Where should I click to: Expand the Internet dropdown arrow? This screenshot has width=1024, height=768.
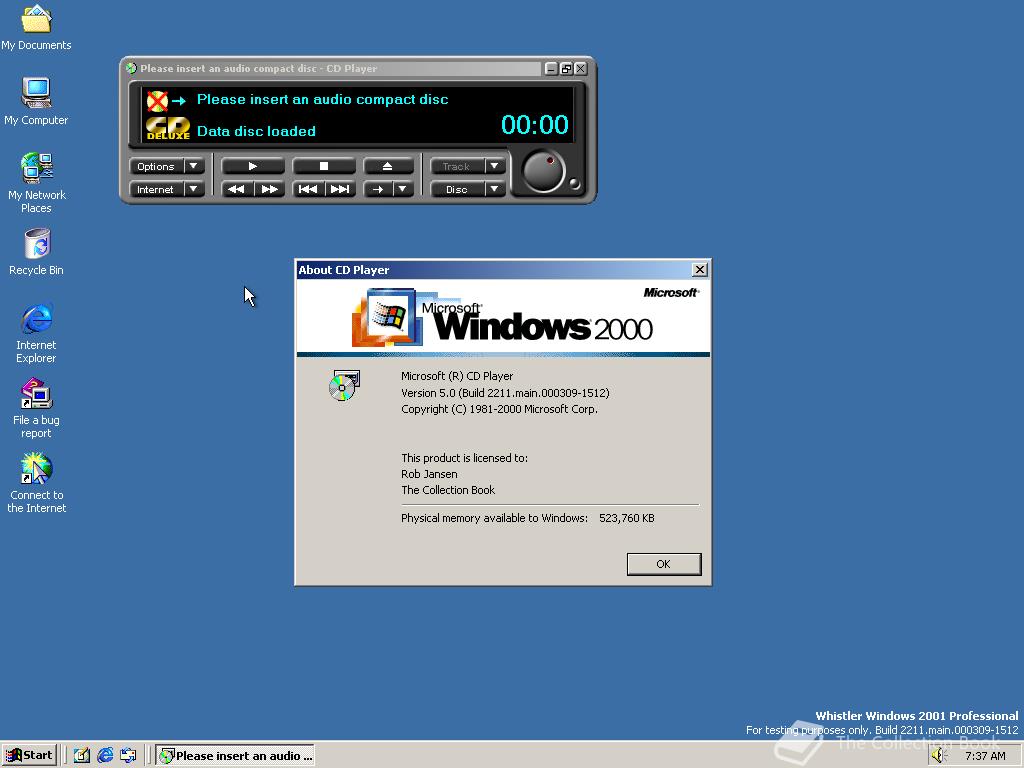coord(194,189)
